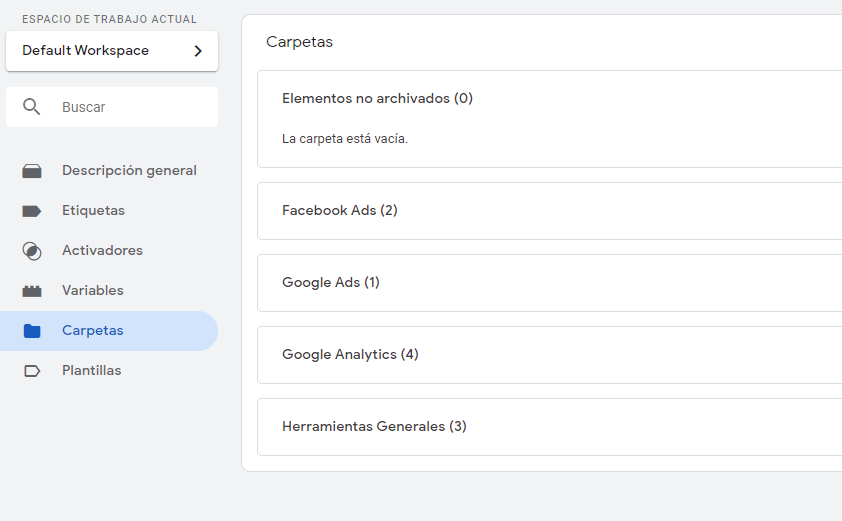Click the search magnifier icon
842x521 pixels.
(32, 107)
